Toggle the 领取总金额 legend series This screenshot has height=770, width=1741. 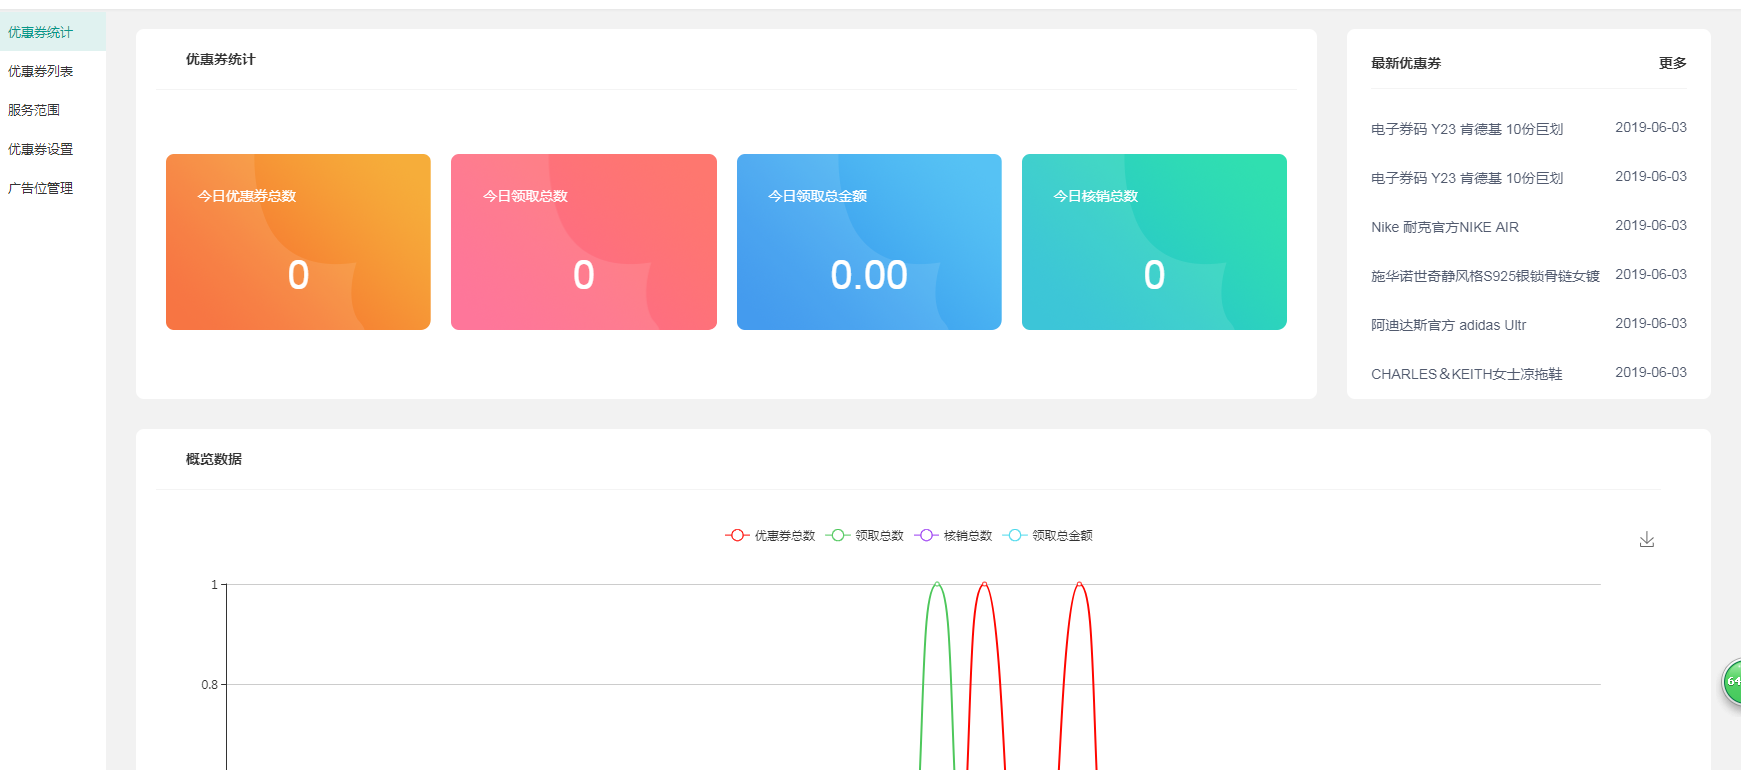click(1048, 536)
